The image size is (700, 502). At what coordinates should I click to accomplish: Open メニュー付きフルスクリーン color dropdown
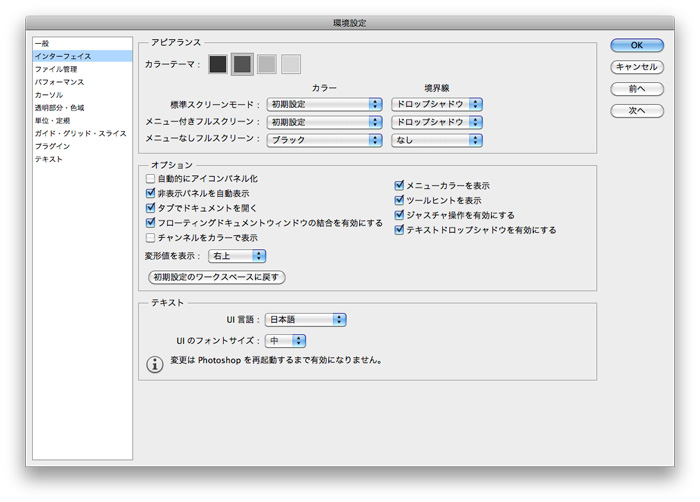[x=325, y=122]
